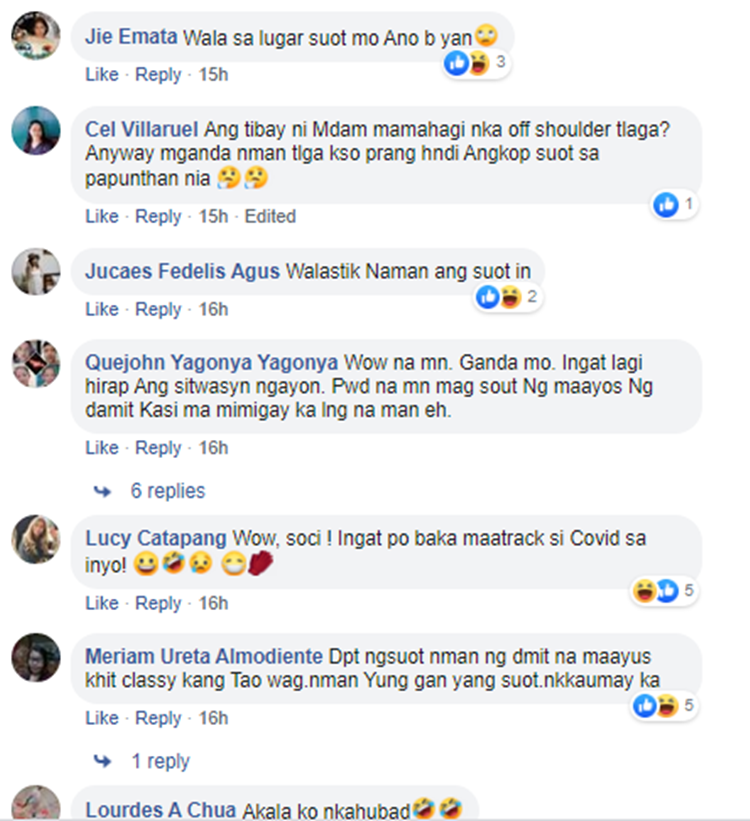
Task: Reply to Cel Villaruel's comment
Action: pyautogui.click(x=158, y=216)
